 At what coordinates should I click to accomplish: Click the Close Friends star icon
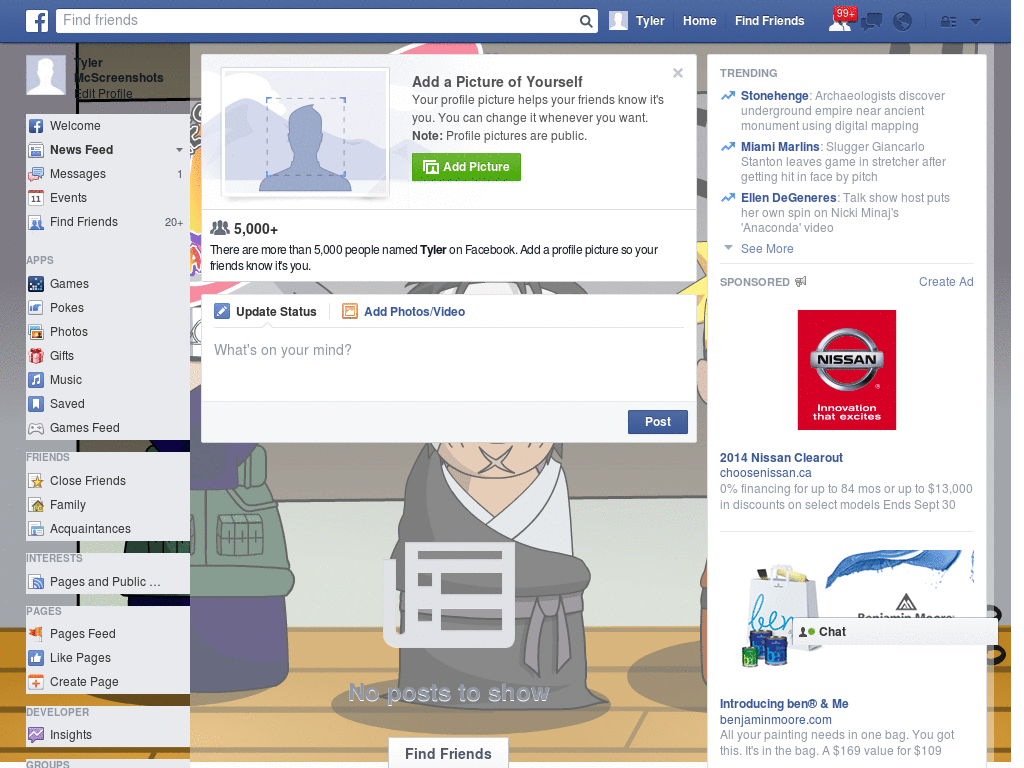[36, 481]
